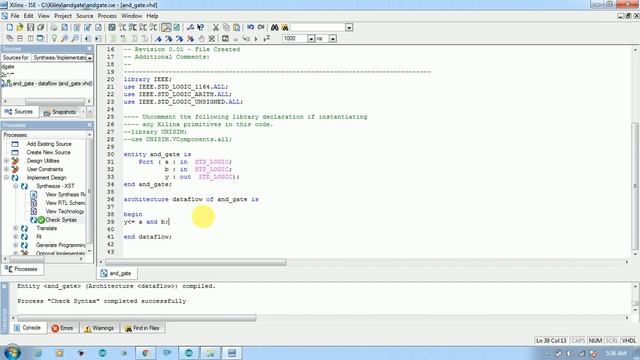Expand the Fit tree node
Screen dimensions: 640x360
click(16, 237)
